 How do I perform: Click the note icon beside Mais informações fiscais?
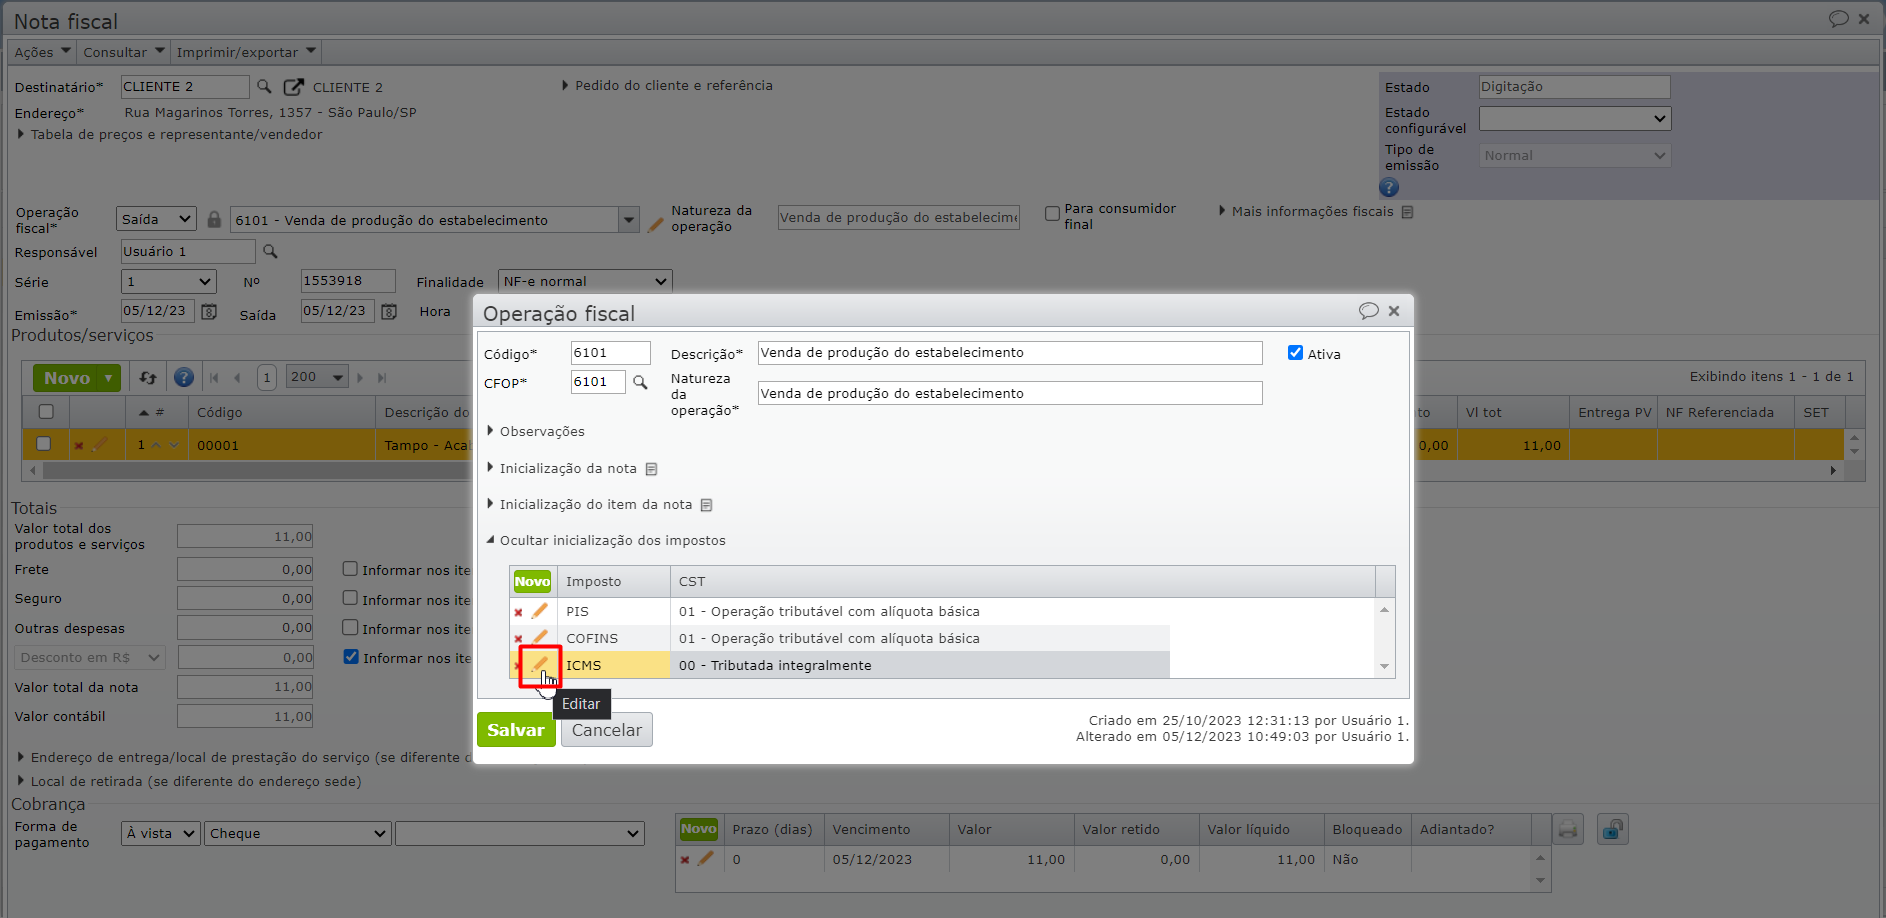coord(1407,212)
